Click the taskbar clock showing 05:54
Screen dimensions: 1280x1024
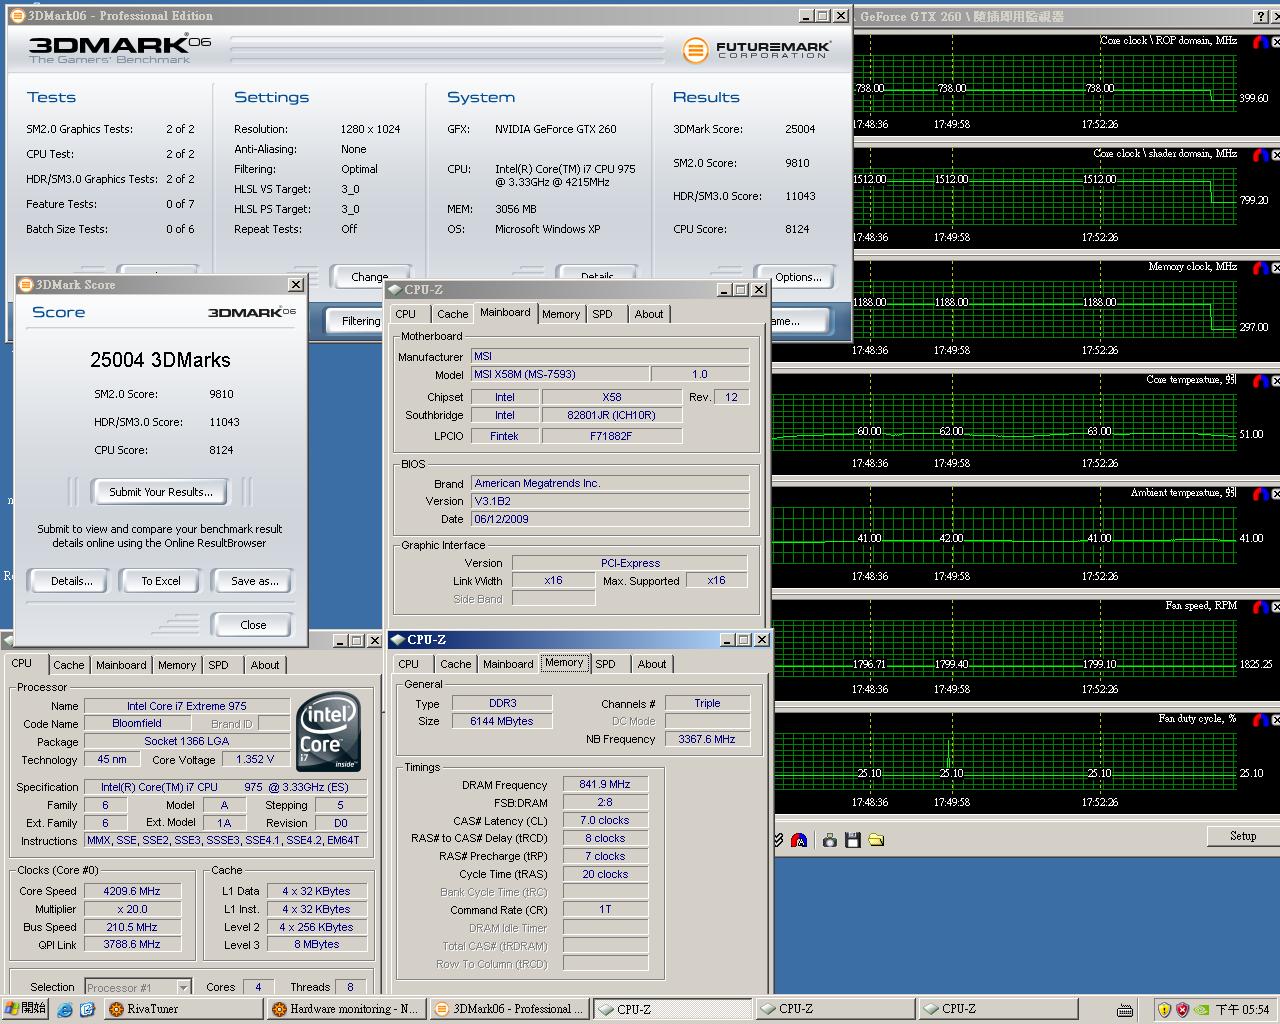click(x=1243, y=1010)
